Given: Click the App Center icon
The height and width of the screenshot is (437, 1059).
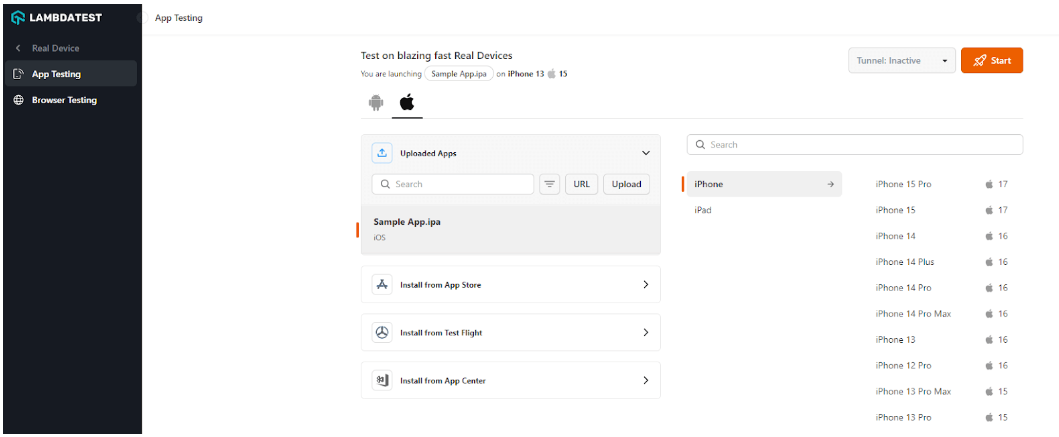Looking at the screenshot, I should pyautogui.click(x=382, y=381).
